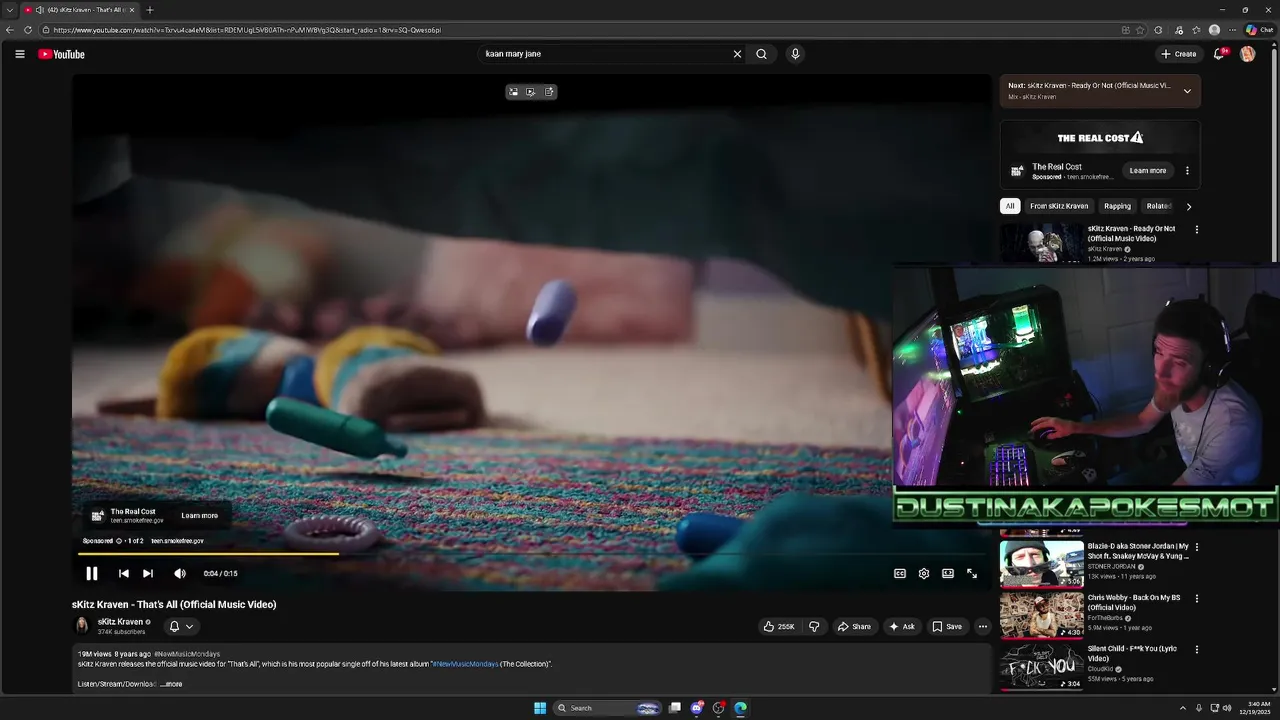Open Blazie-D aka Stoner Jordan video thumbnail
This screenshot has width=1280, height=720.
(x=1041, y=564)
